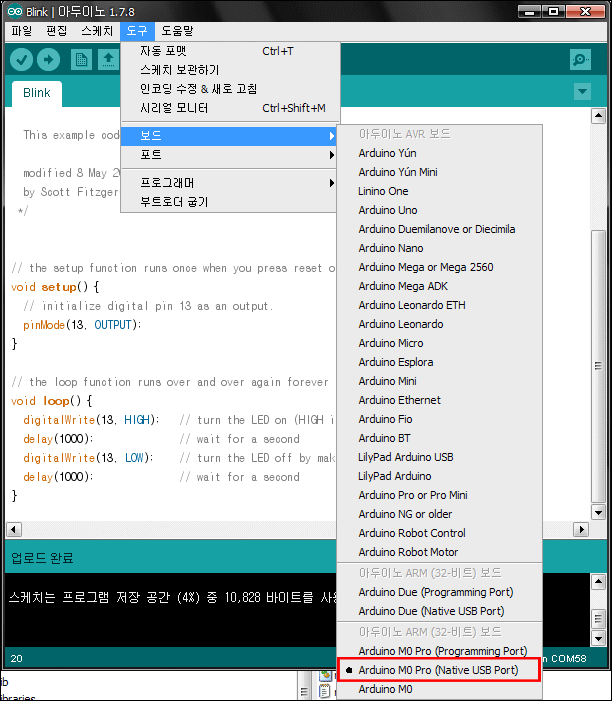Screen dimensions: 612x701
Task: Open the 파일 menu
Action: click(x=22, y=31)
